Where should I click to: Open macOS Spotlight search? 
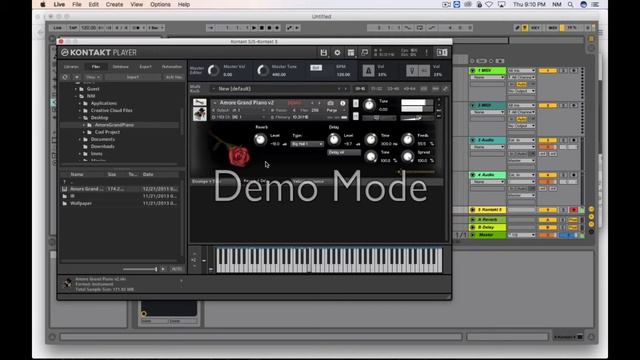click(x=570, y=4)
